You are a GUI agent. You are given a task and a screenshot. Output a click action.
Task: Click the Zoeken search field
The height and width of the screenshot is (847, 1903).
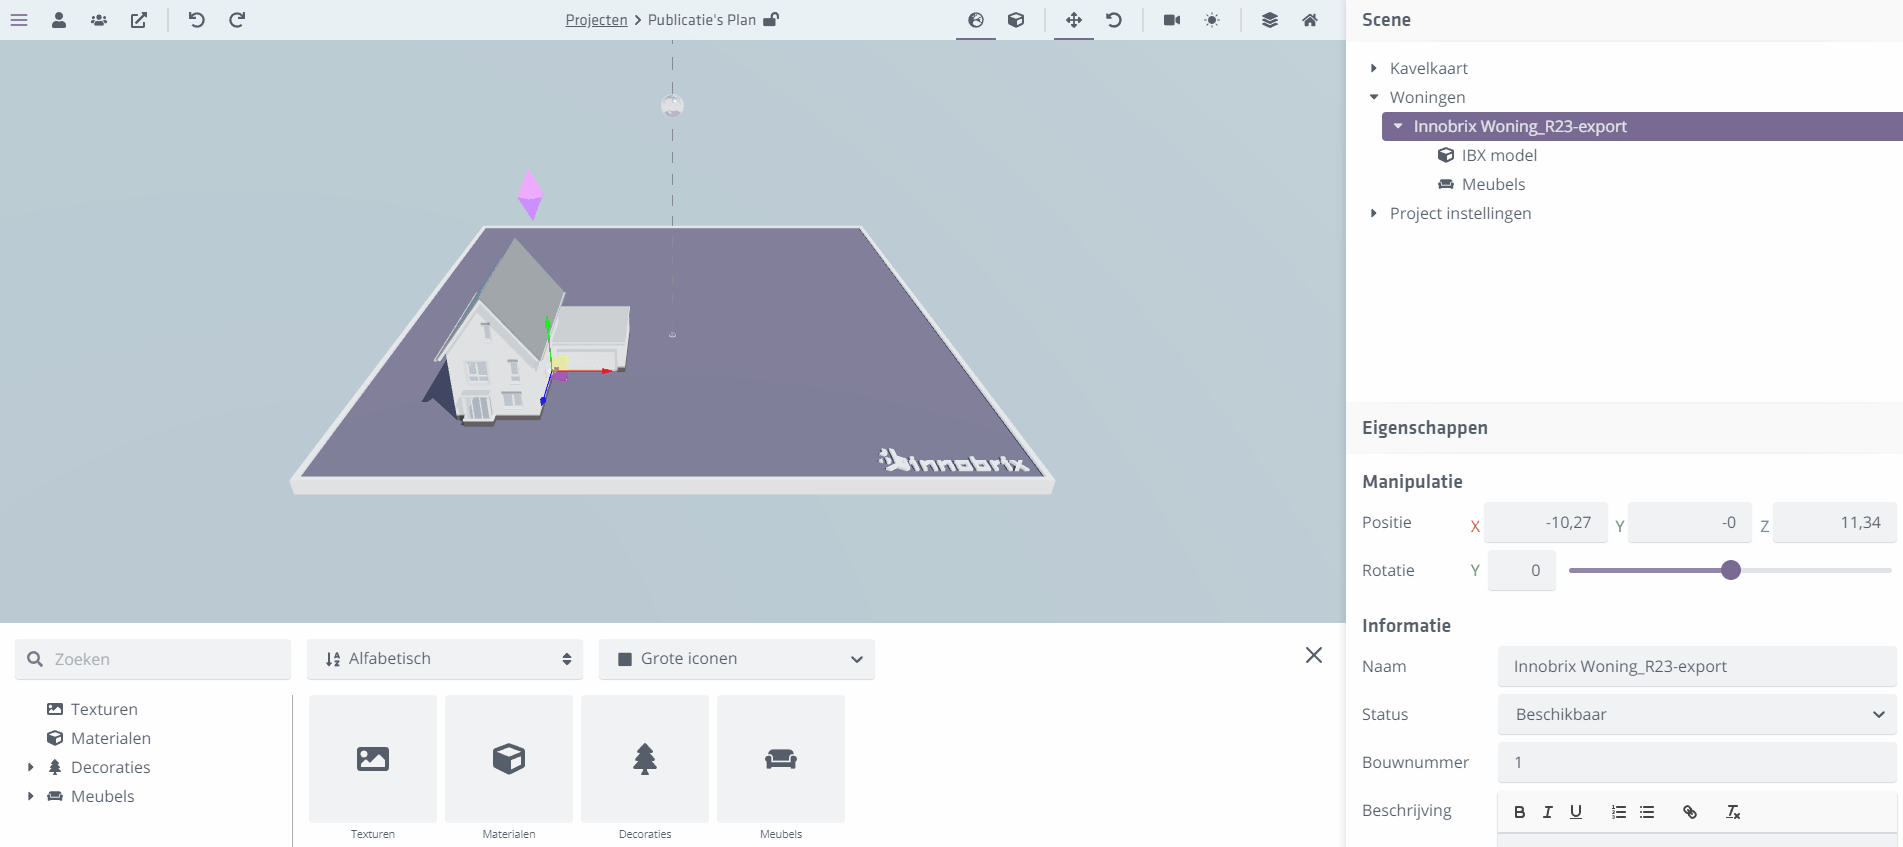click(153, 659)
